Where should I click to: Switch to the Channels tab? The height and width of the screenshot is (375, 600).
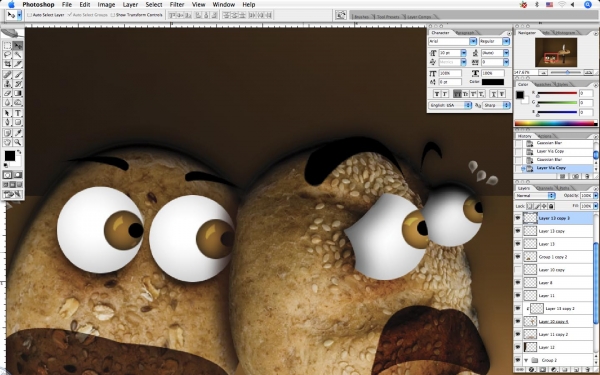point(544,188)
